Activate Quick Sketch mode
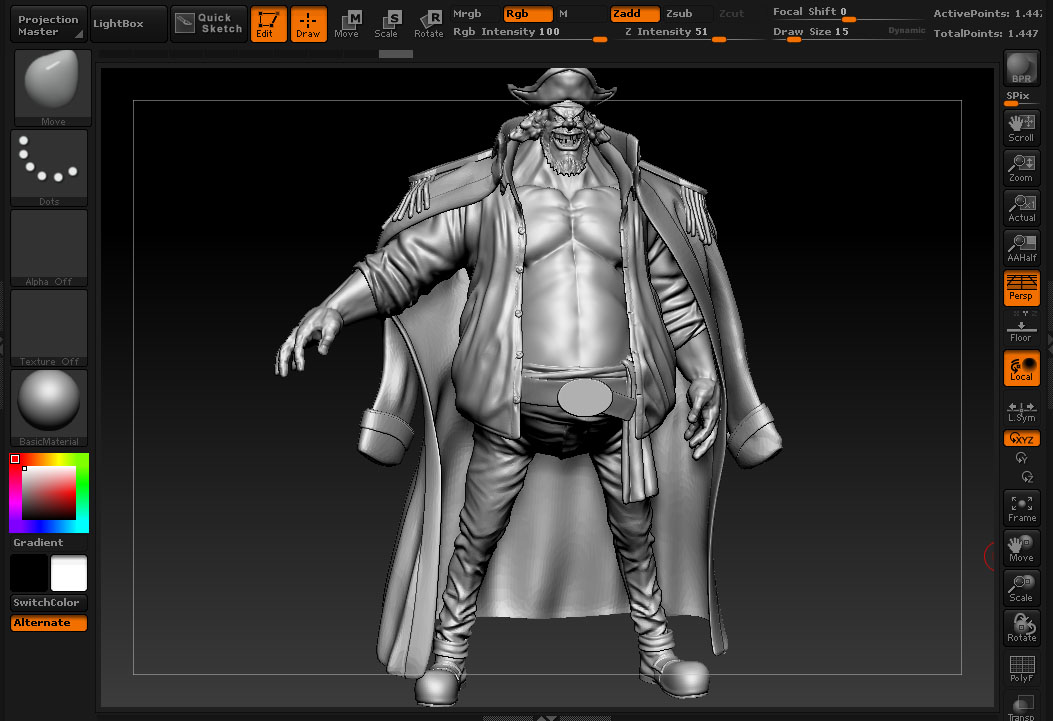The height and width of the screenshot is (721, 1053). (209, 24)
